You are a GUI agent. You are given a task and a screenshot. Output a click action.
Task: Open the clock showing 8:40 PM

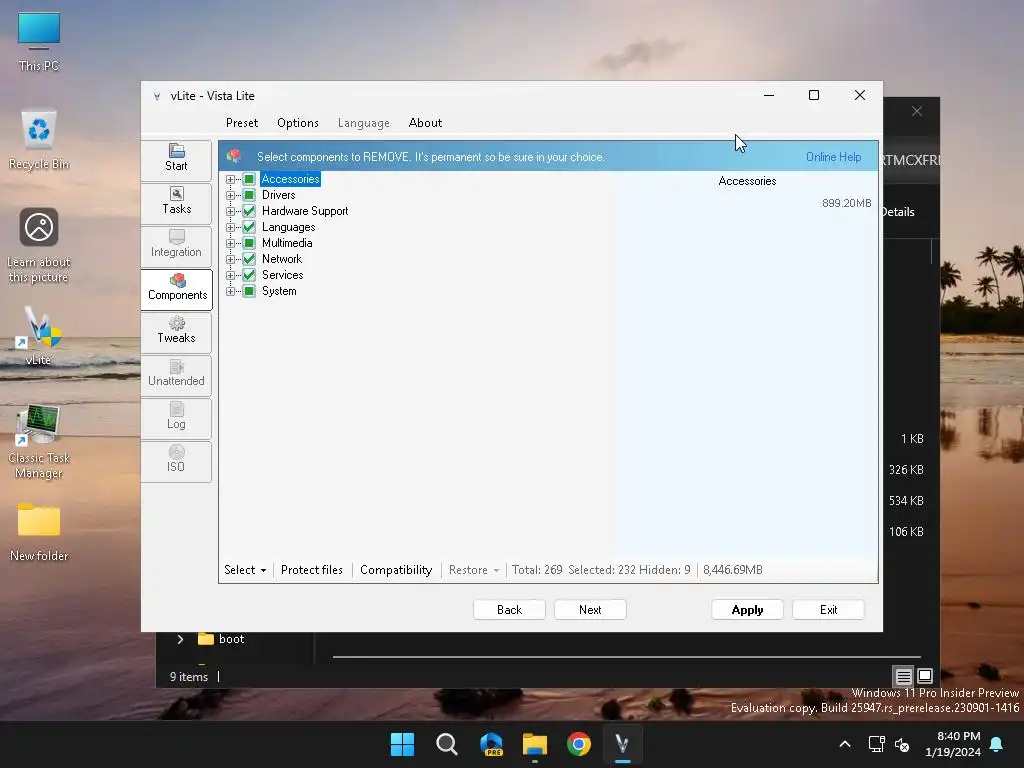click(x=953, y=744)
